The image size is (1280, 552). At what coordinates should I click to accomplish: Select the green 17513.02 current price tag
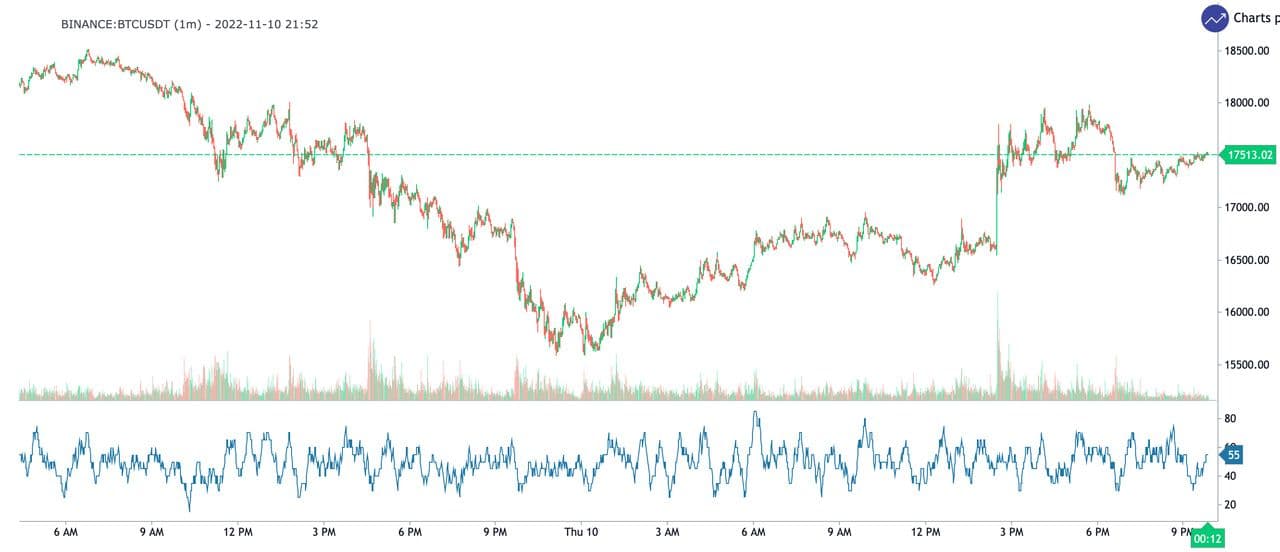pos(1250,155)
